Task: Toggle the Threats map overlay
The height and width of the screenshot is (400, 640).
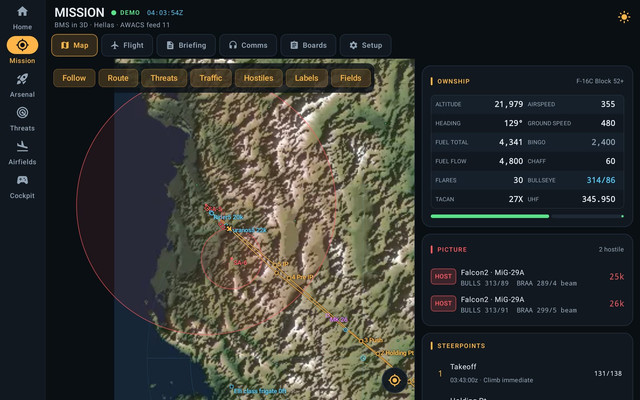Action: point(164,78)
